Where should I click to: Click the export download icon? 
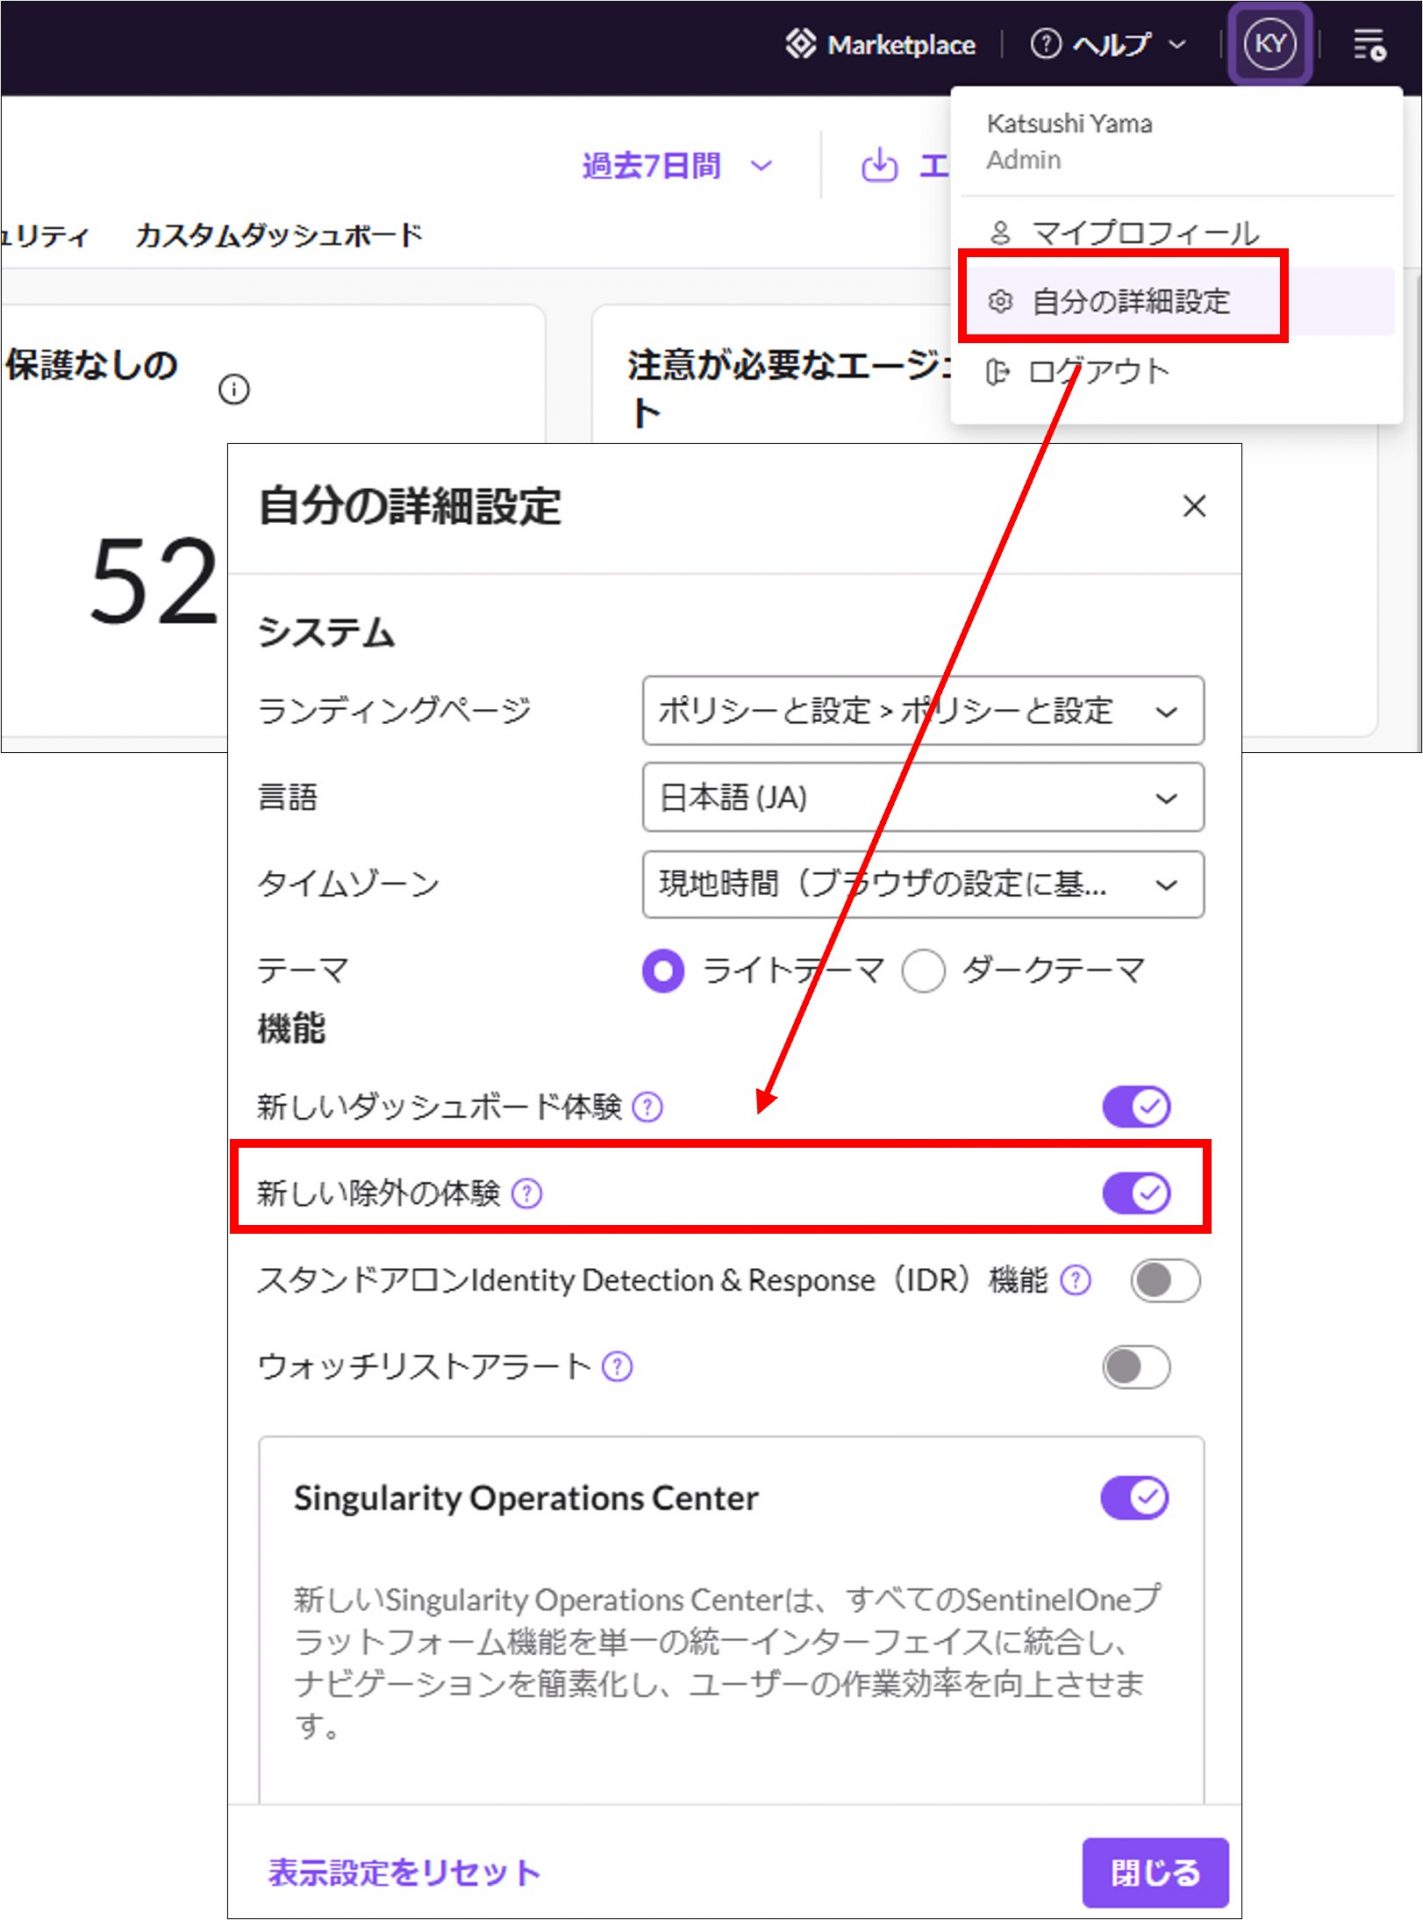879,165
